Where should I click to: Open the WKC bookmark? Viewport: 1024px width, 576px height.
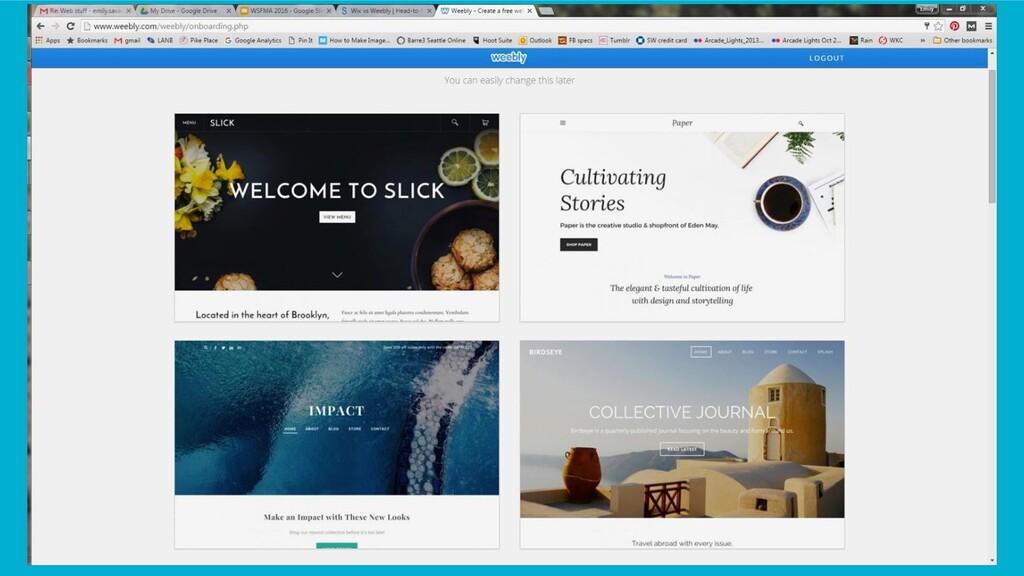891,40
